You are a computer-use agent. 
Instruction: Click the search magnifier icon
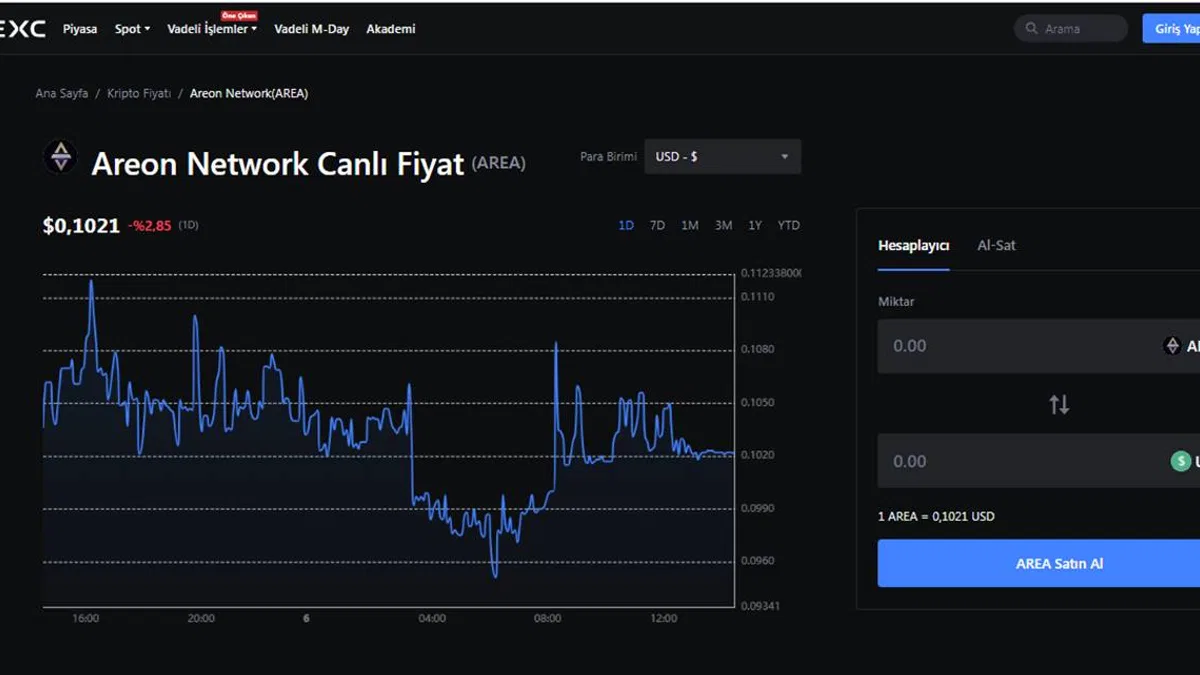tap(1031, 29)
